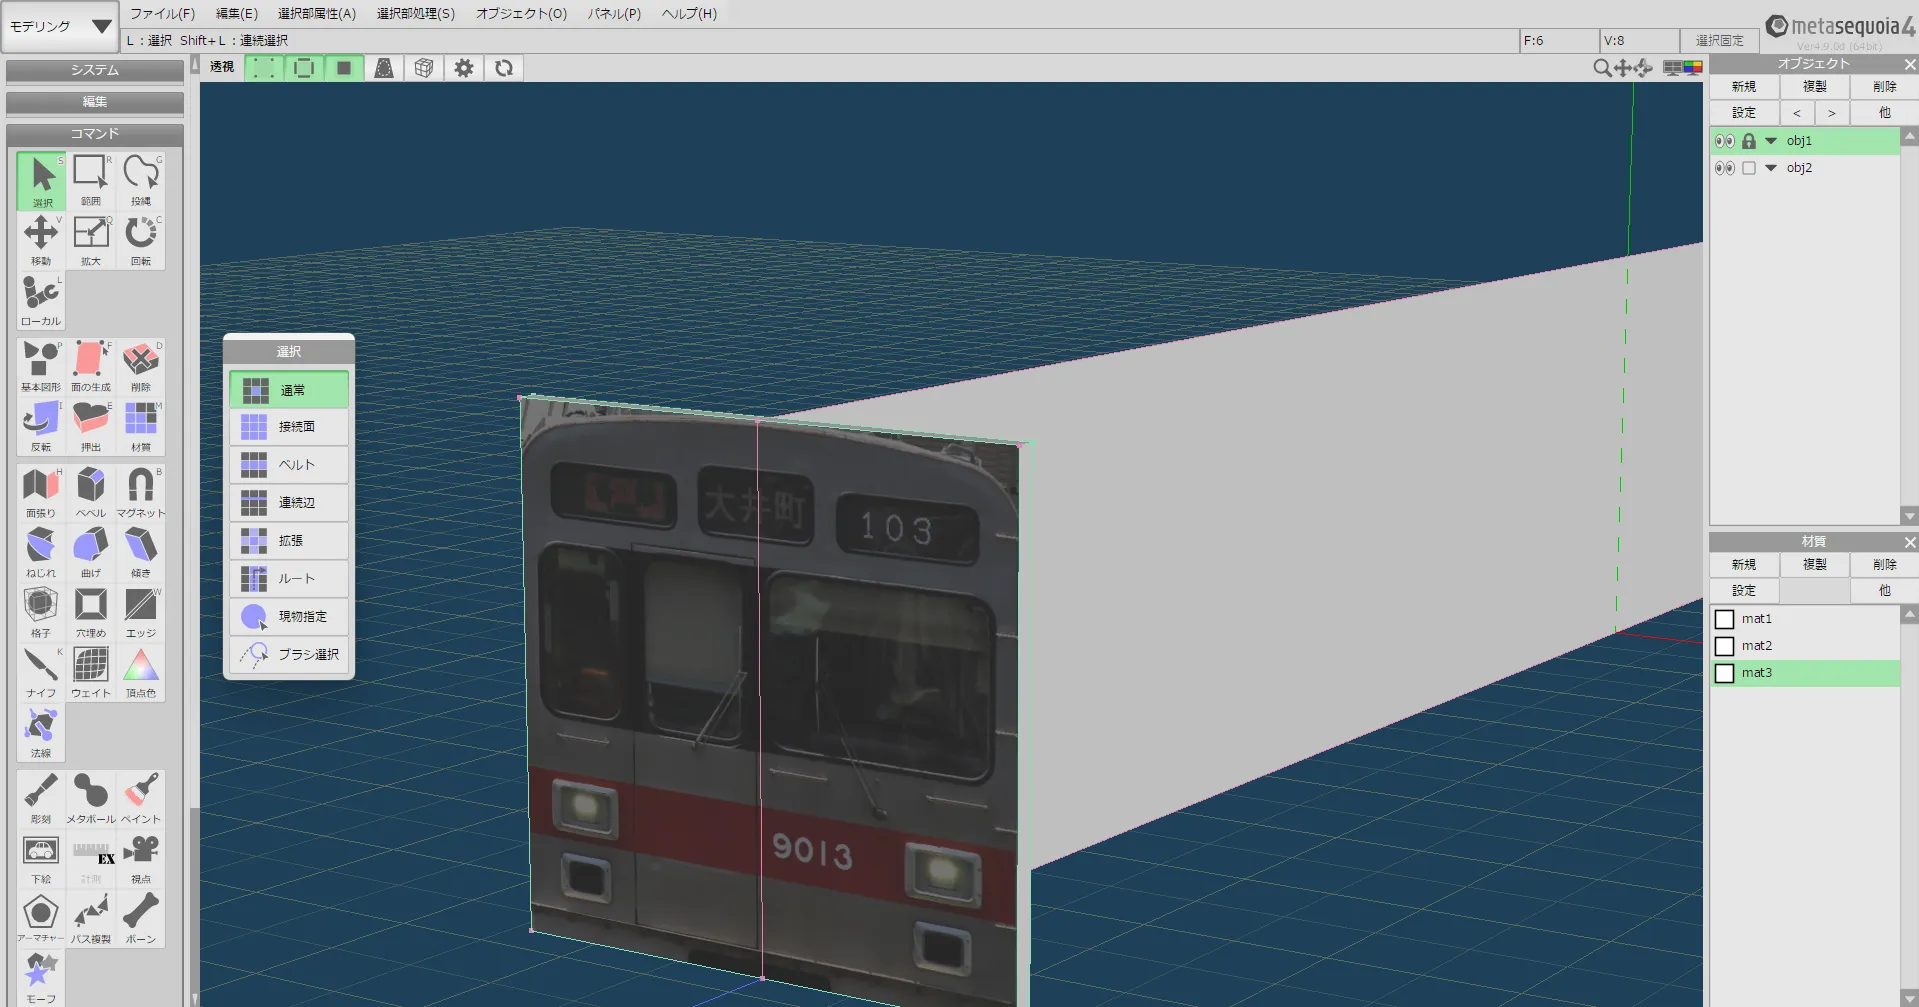The height and width of the screenshot is (1007, 1919).
Task: Pick the Bevel (ベベル) tool
Action: pos(91,491)
